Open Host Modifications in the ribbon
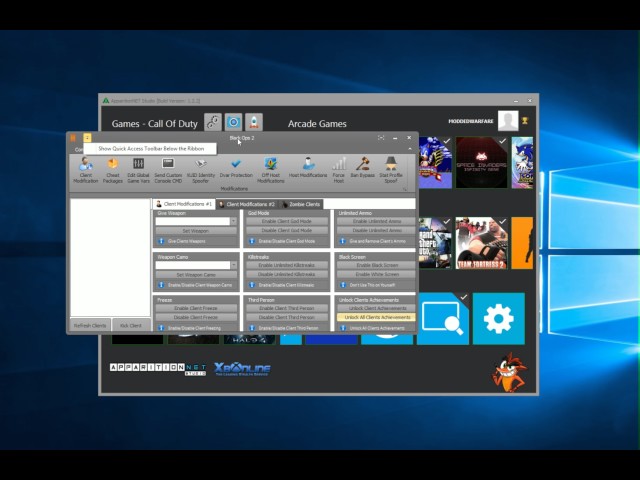 (308, 168)
